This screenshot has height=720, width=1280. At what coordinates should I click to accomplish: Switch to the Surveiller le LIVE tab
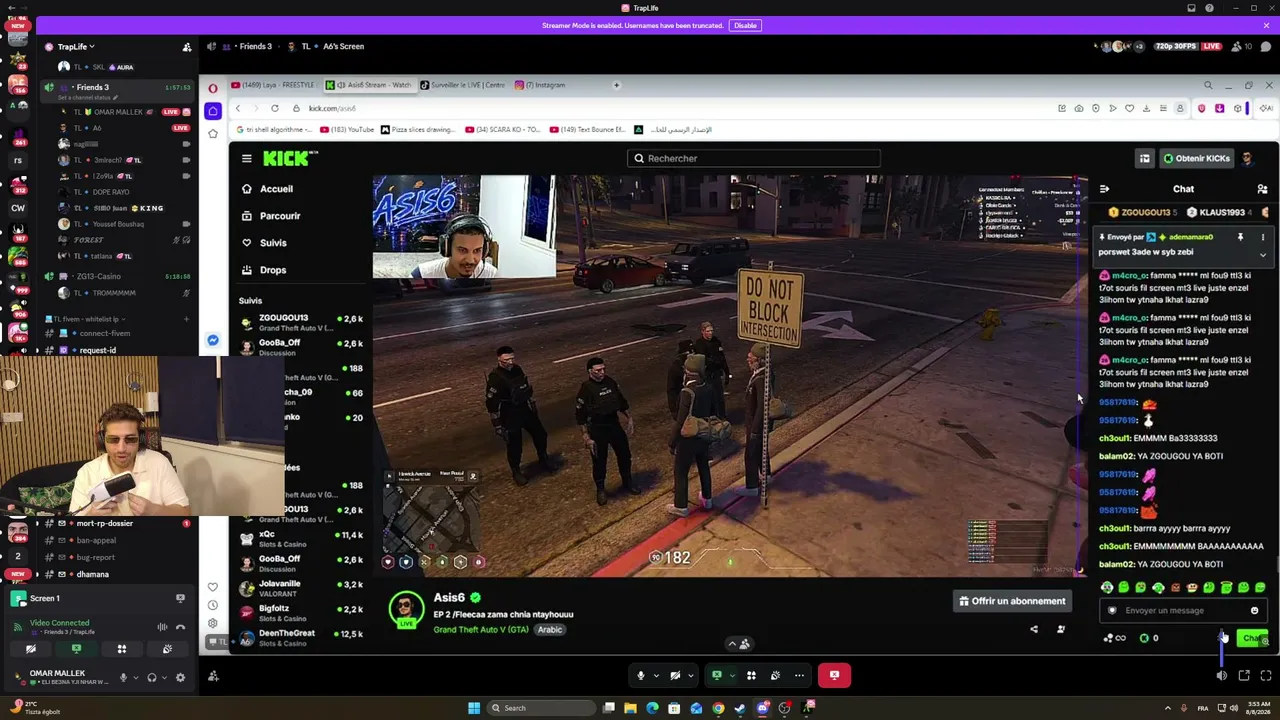pos(462,85)
